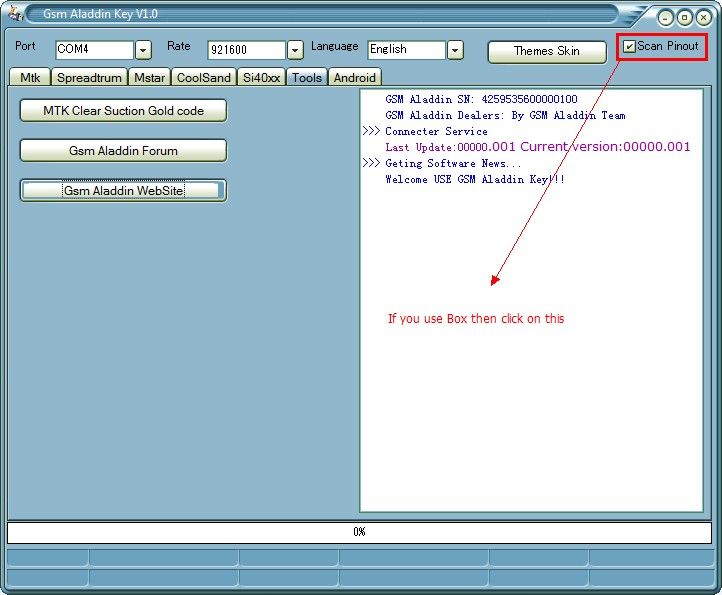Viewport: 722px width, 595px height.
Task: Open the Port dropdown arrow
Action: coord(143,50)
